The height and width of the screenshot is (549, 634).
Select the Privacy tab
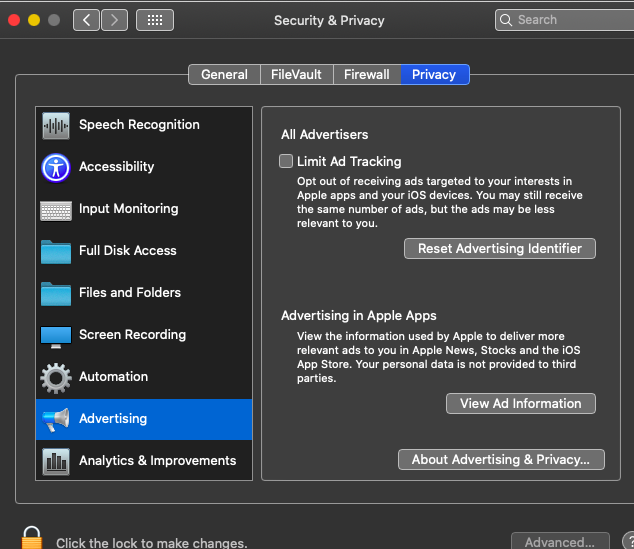pyautogui.click(x=434, y=74)
